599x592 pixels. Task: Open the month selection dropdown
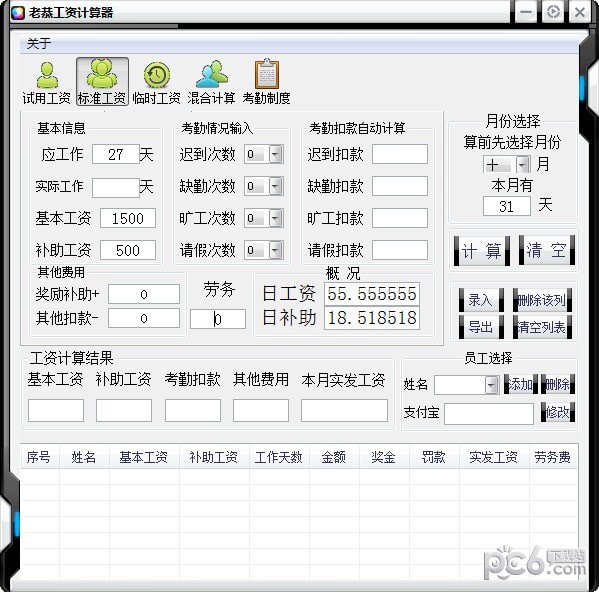[522, 165]
